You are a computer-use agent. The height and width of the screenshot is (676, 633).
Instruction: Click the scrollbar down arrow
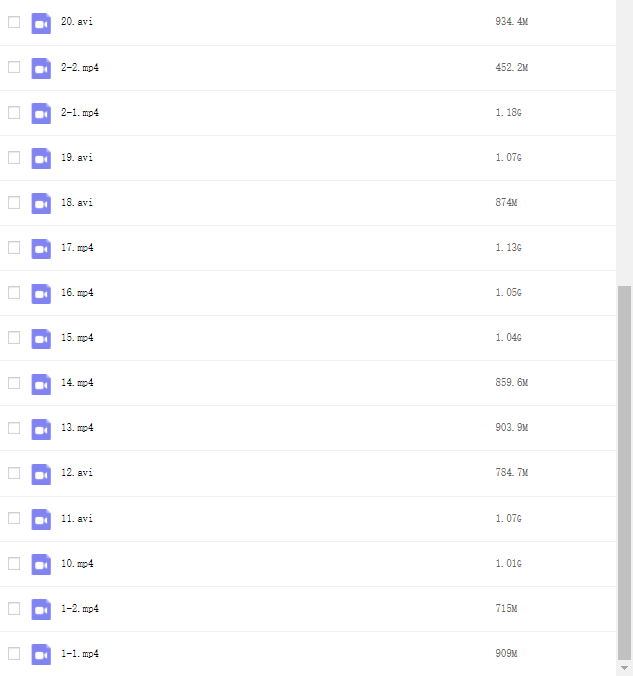pos(624,667)
